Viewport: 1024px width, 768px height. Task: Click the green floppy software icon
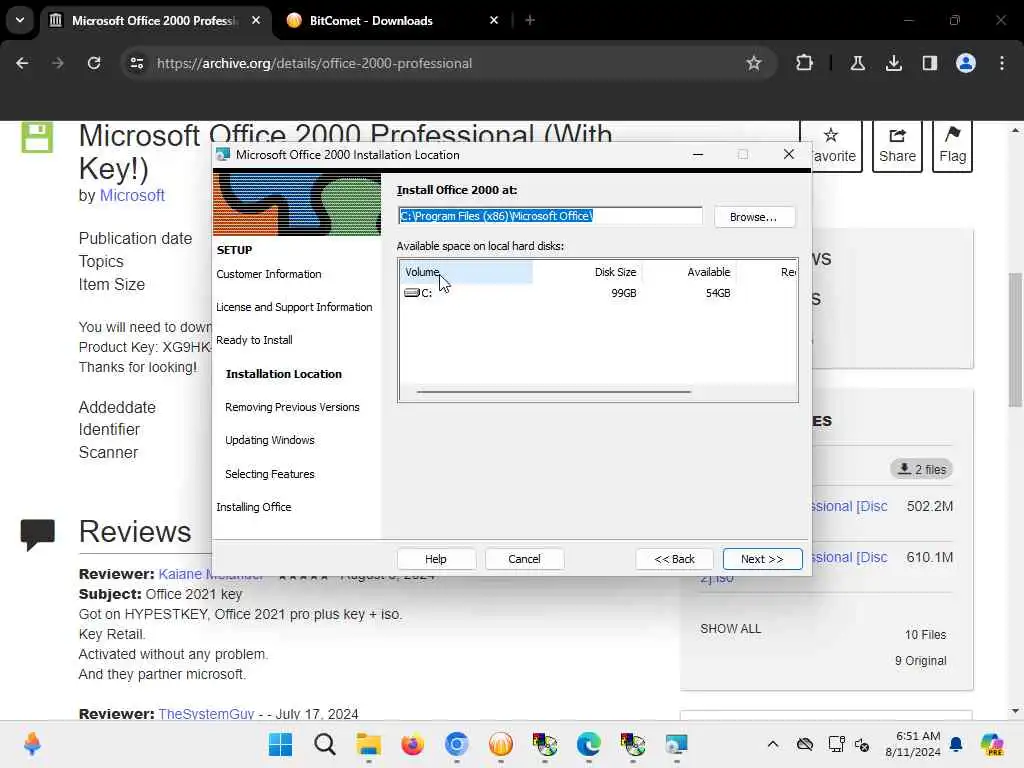37,138
